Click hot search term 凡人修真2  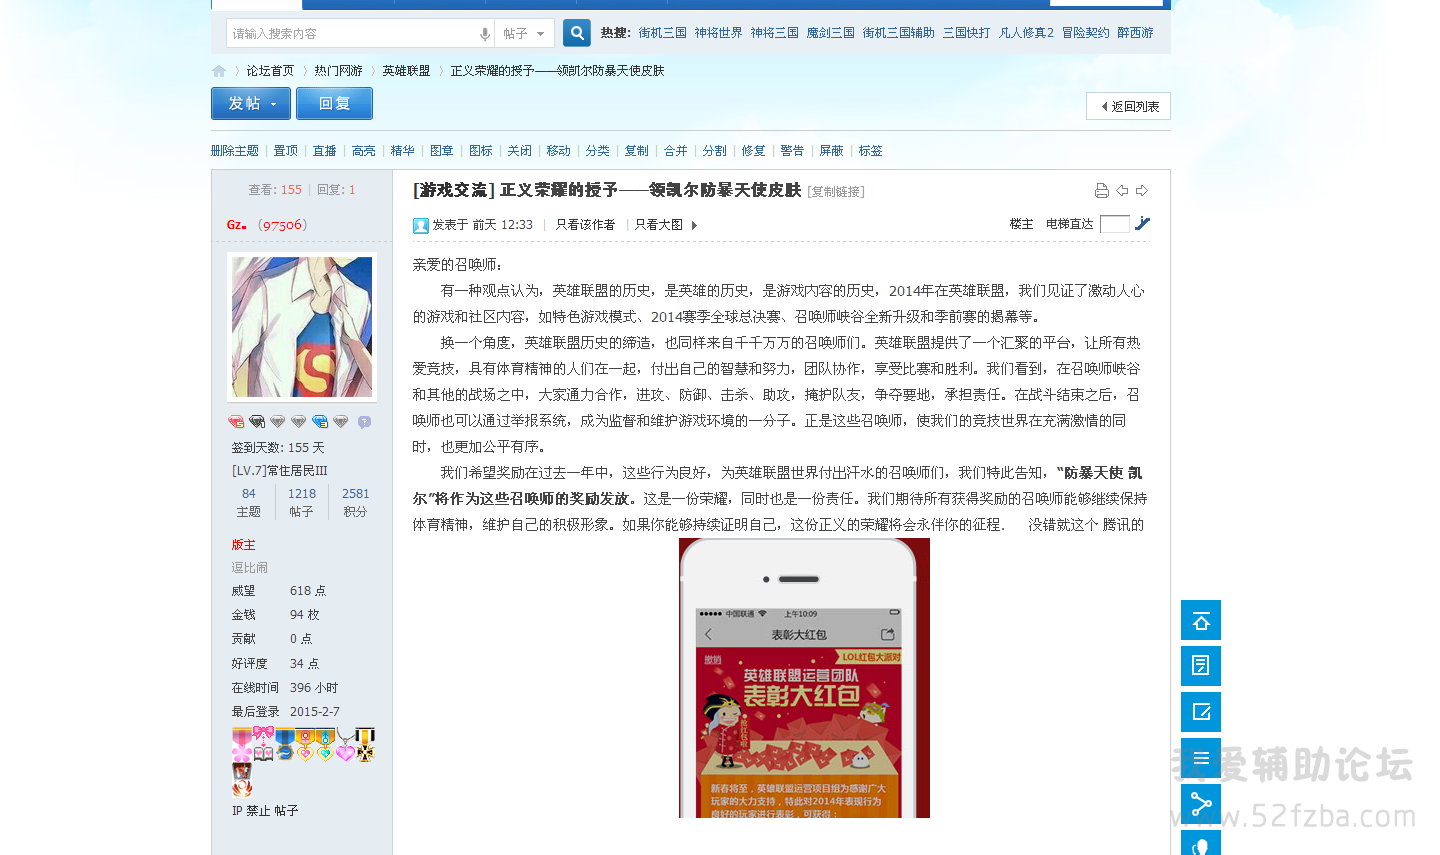[x=1026, y=33]
